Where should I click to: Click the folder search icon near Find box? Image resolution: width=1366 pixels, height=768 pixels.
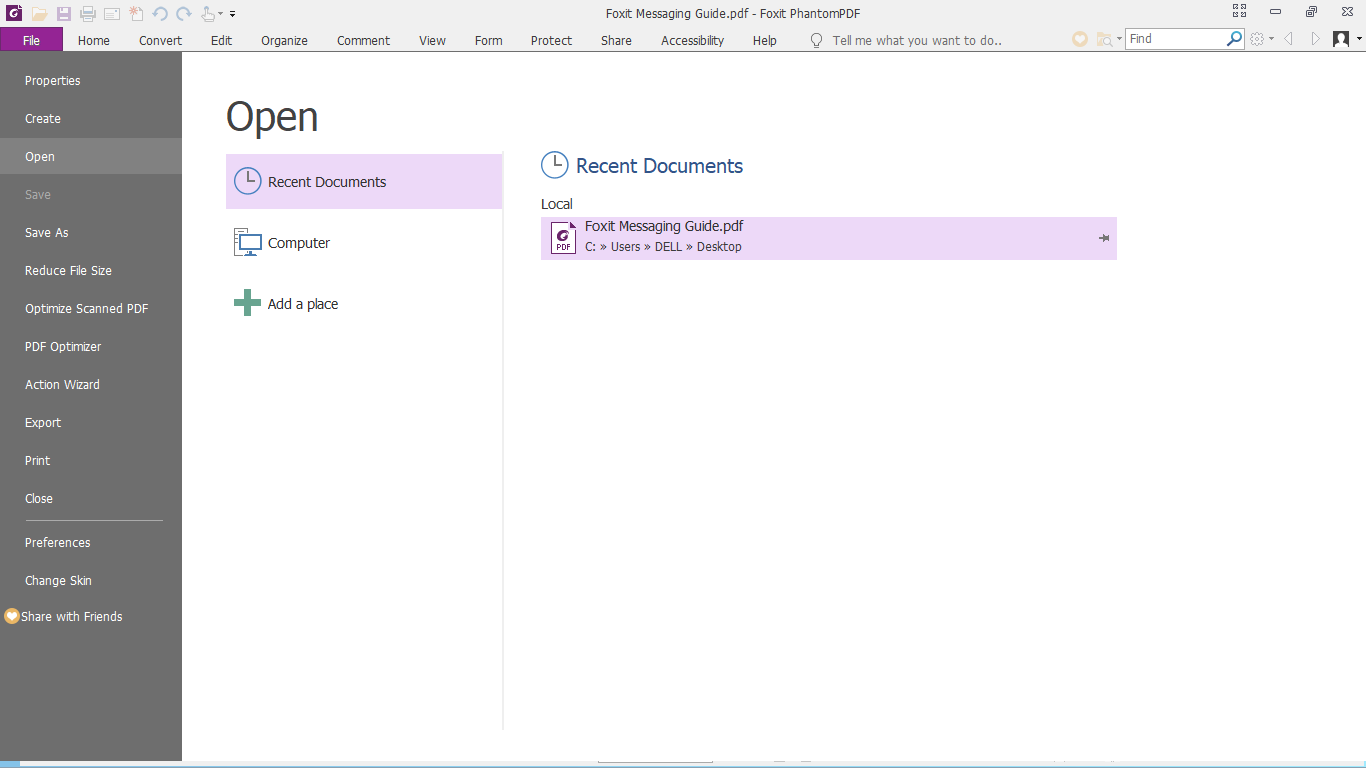click(x=1104, y=39)
